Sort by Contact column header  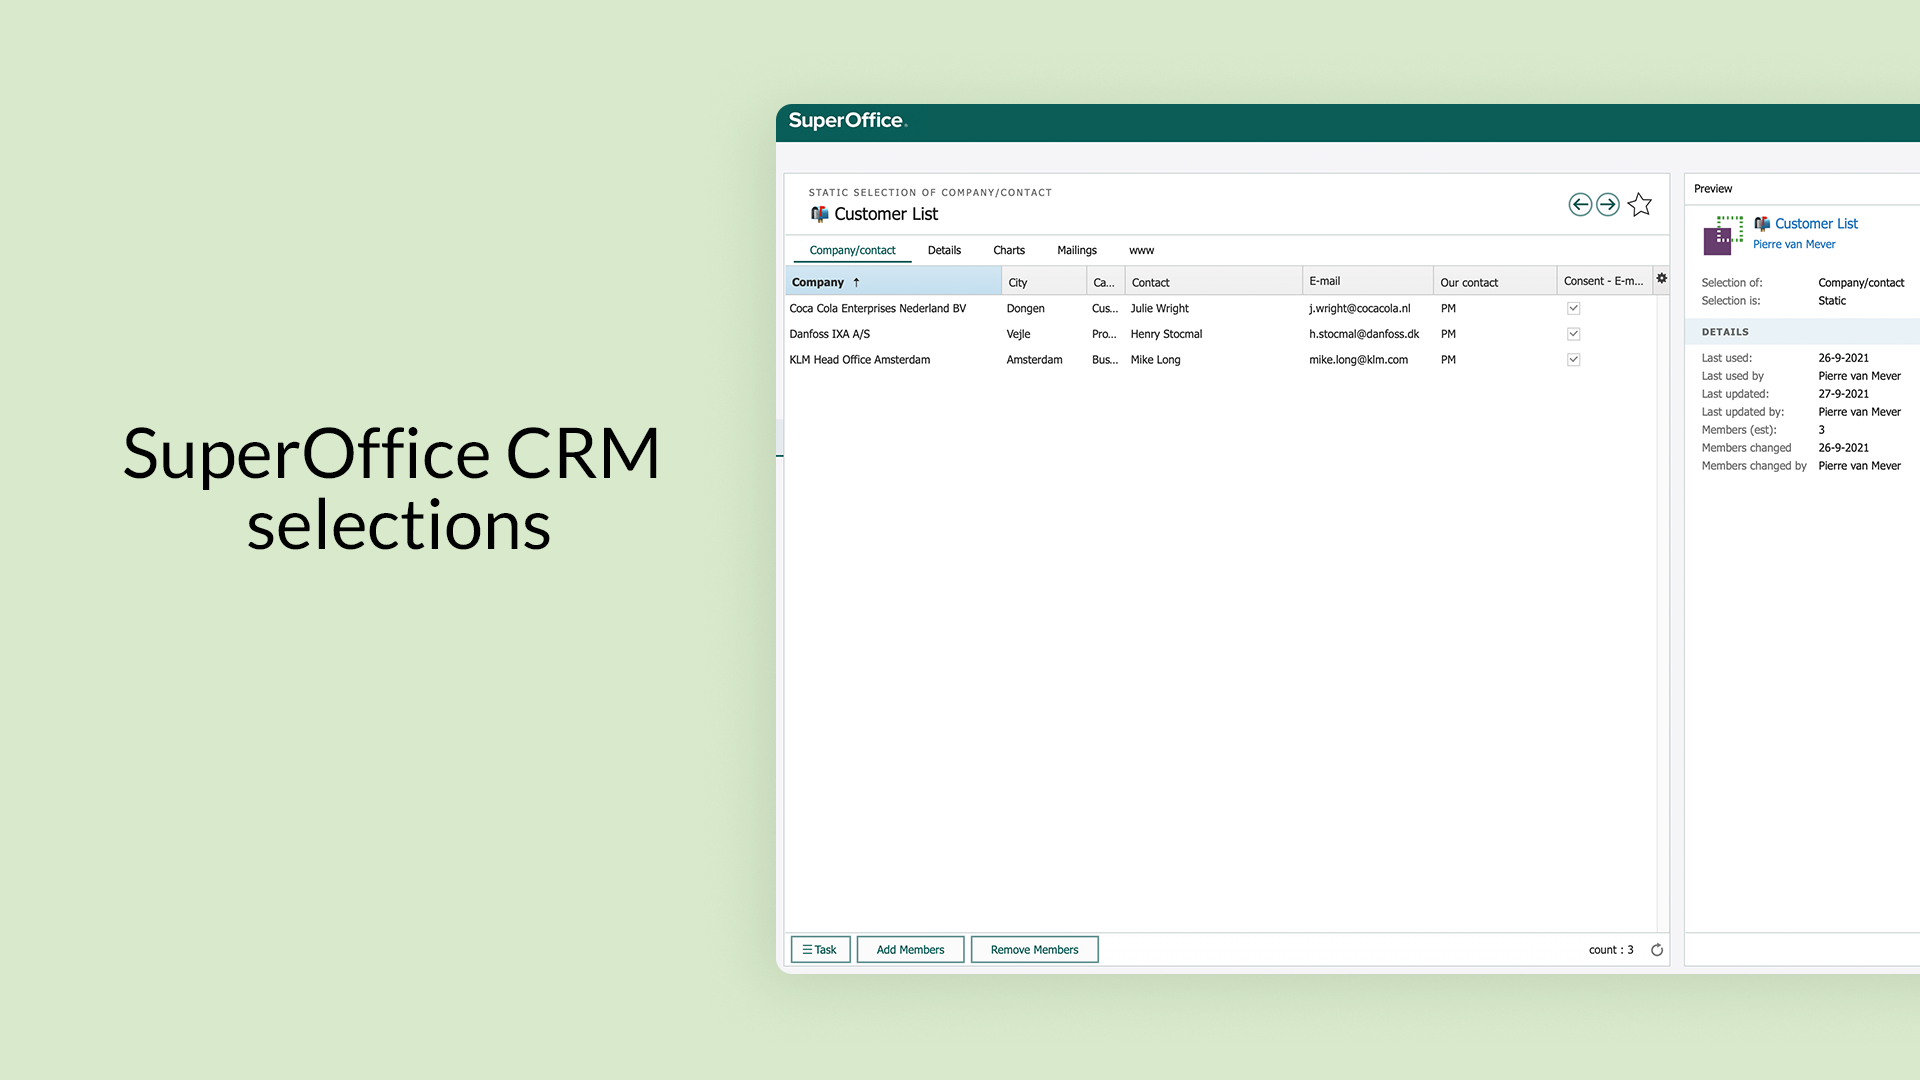[1214, 282]
